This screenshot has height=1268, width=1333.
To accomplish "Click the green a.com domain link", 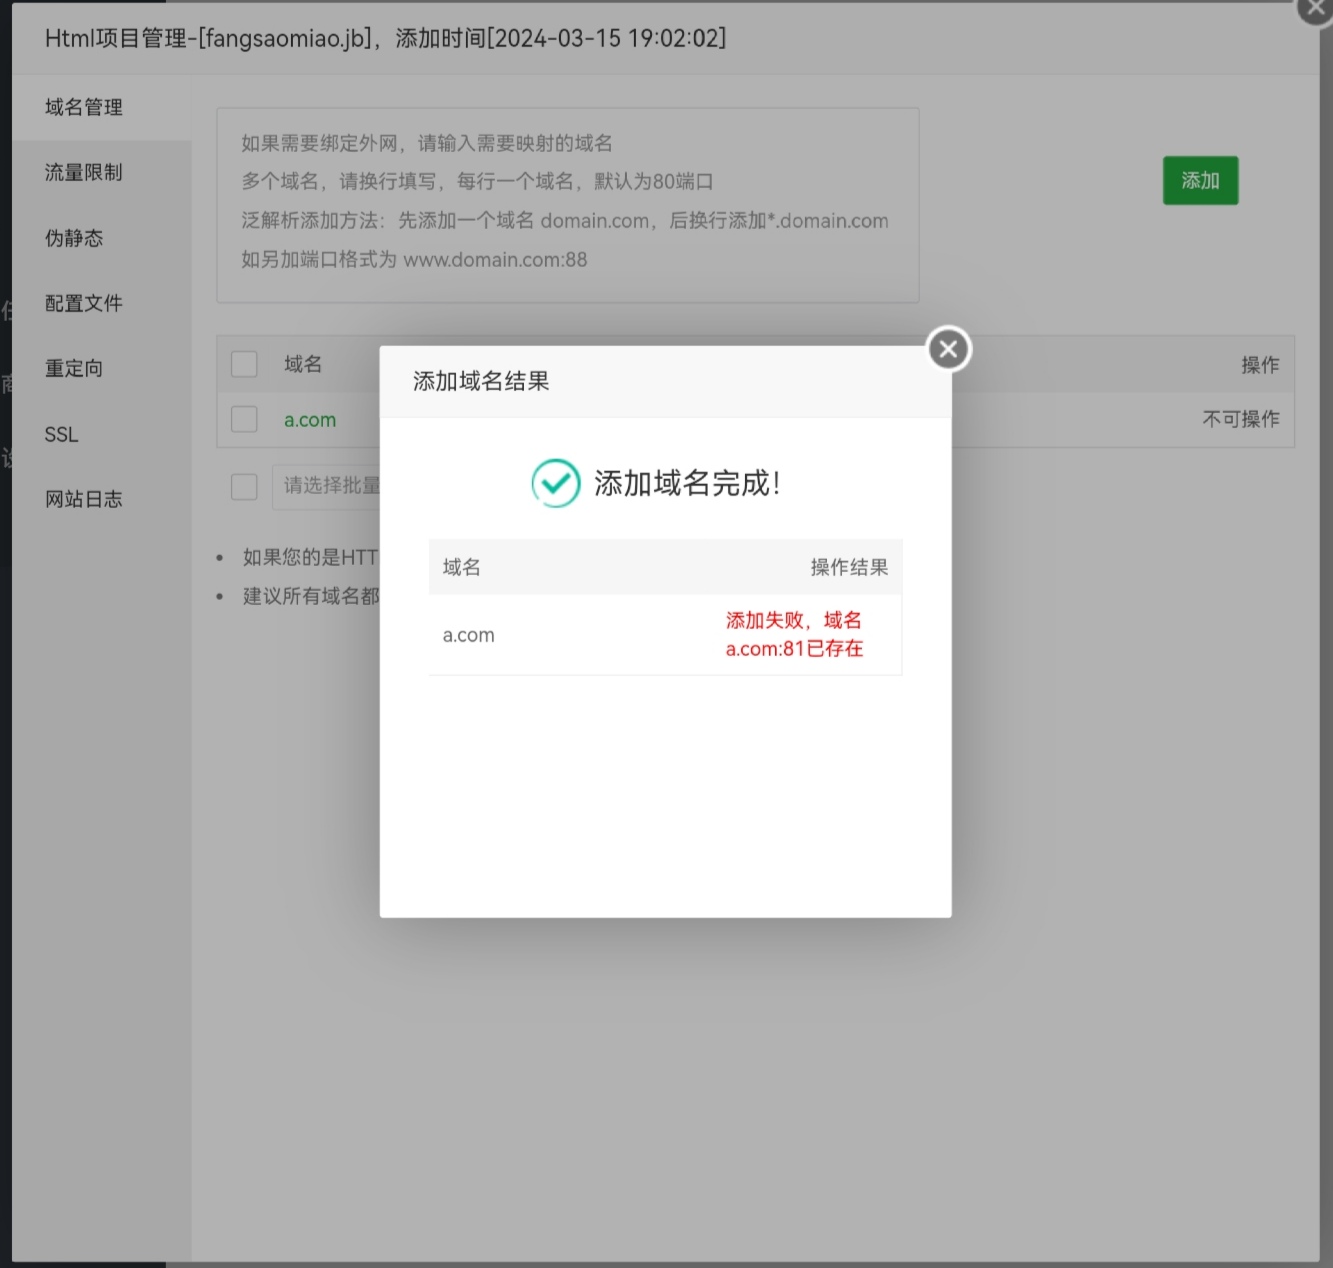I will point(310,420).
